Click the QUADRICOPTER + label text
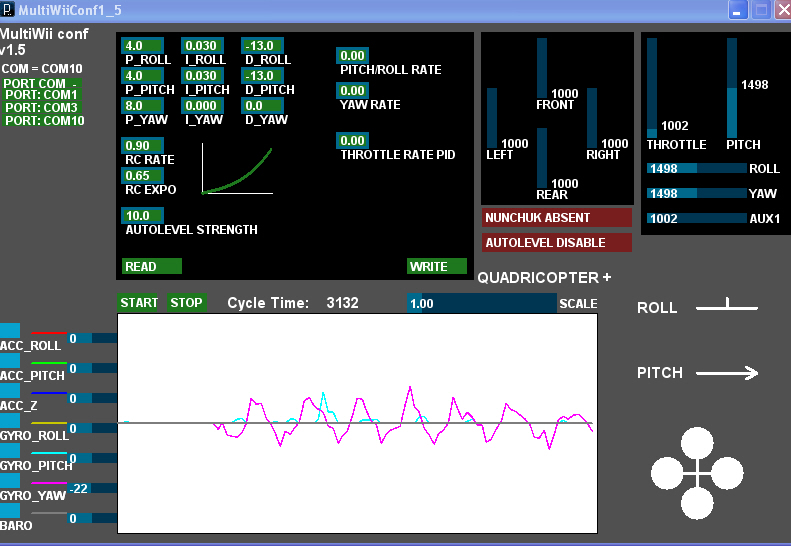 (x=544, y=278)
